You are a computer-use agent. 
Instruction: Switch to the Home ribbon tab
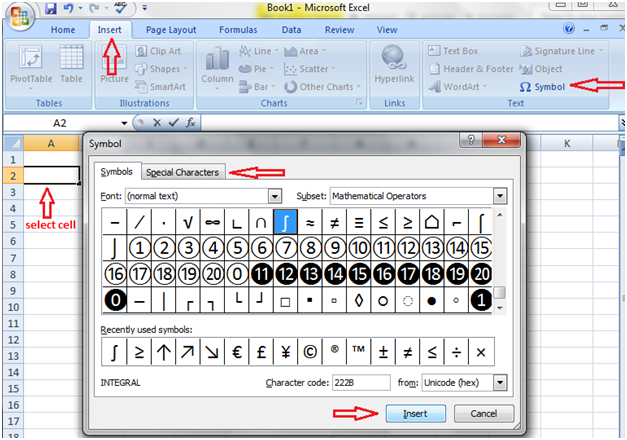pos(63,30)
